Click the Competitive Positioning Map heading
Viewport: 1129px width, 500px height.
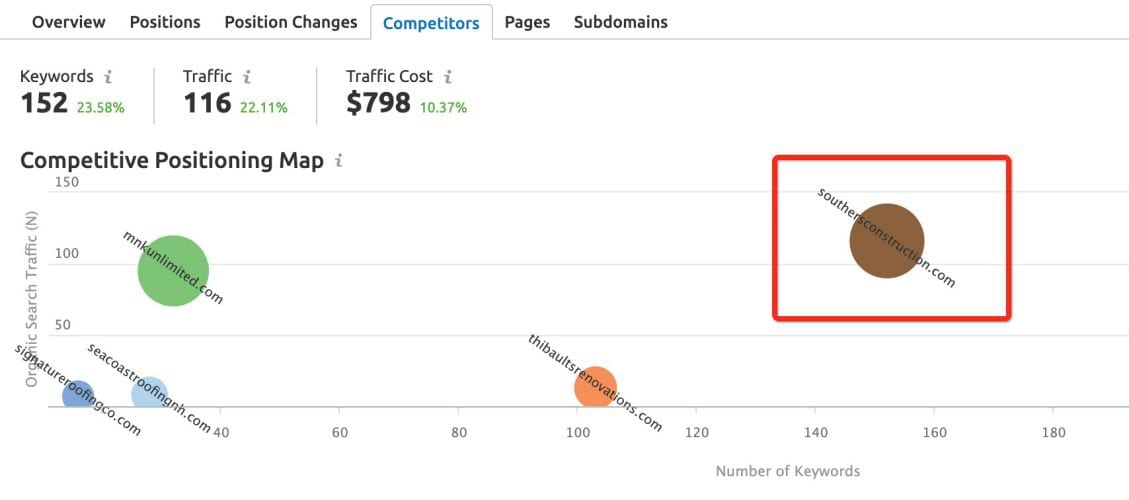172,161
